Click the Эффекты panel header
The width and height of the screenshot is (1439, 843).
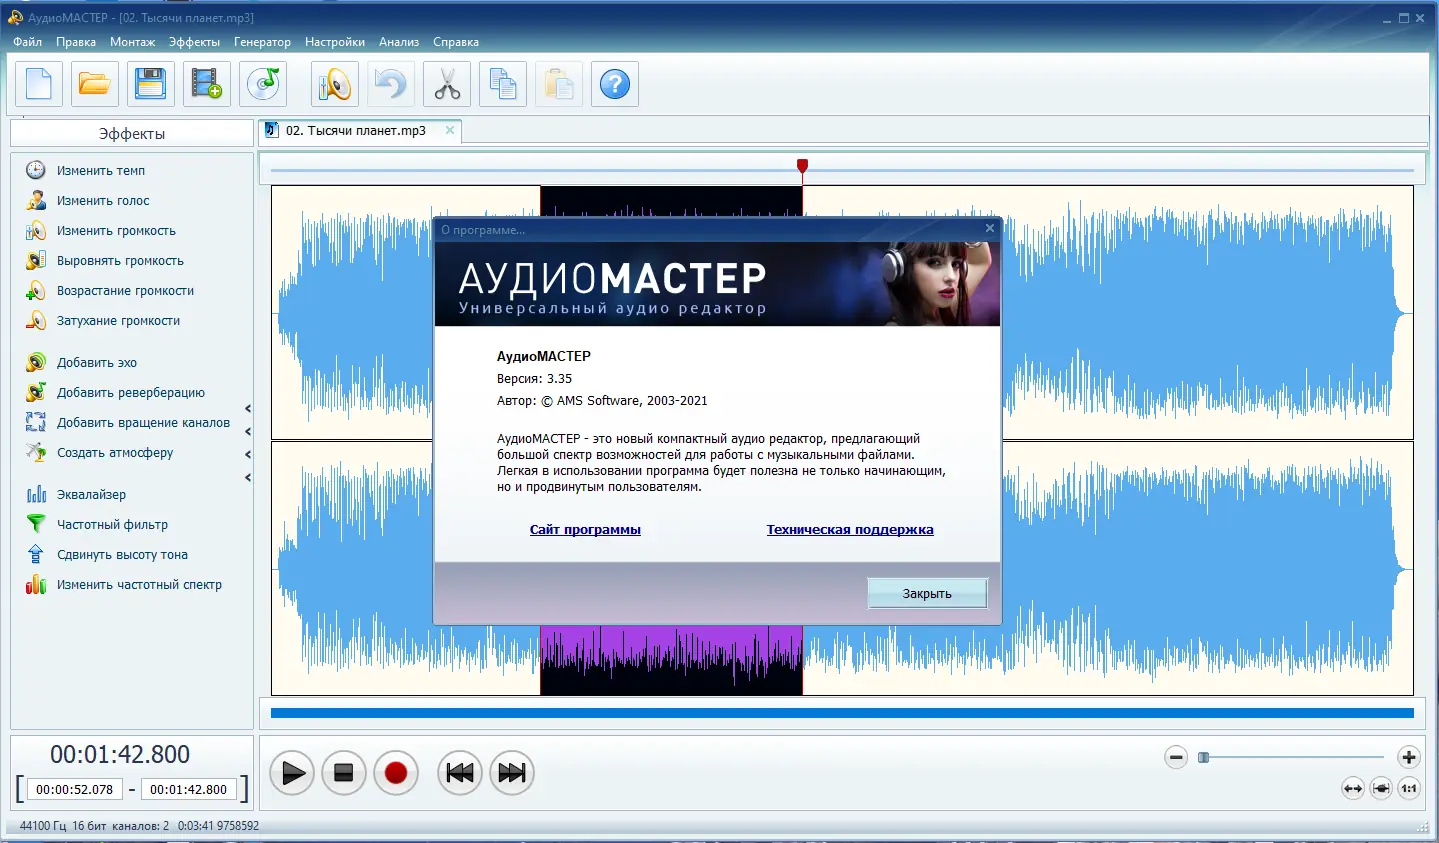point(132,133)
